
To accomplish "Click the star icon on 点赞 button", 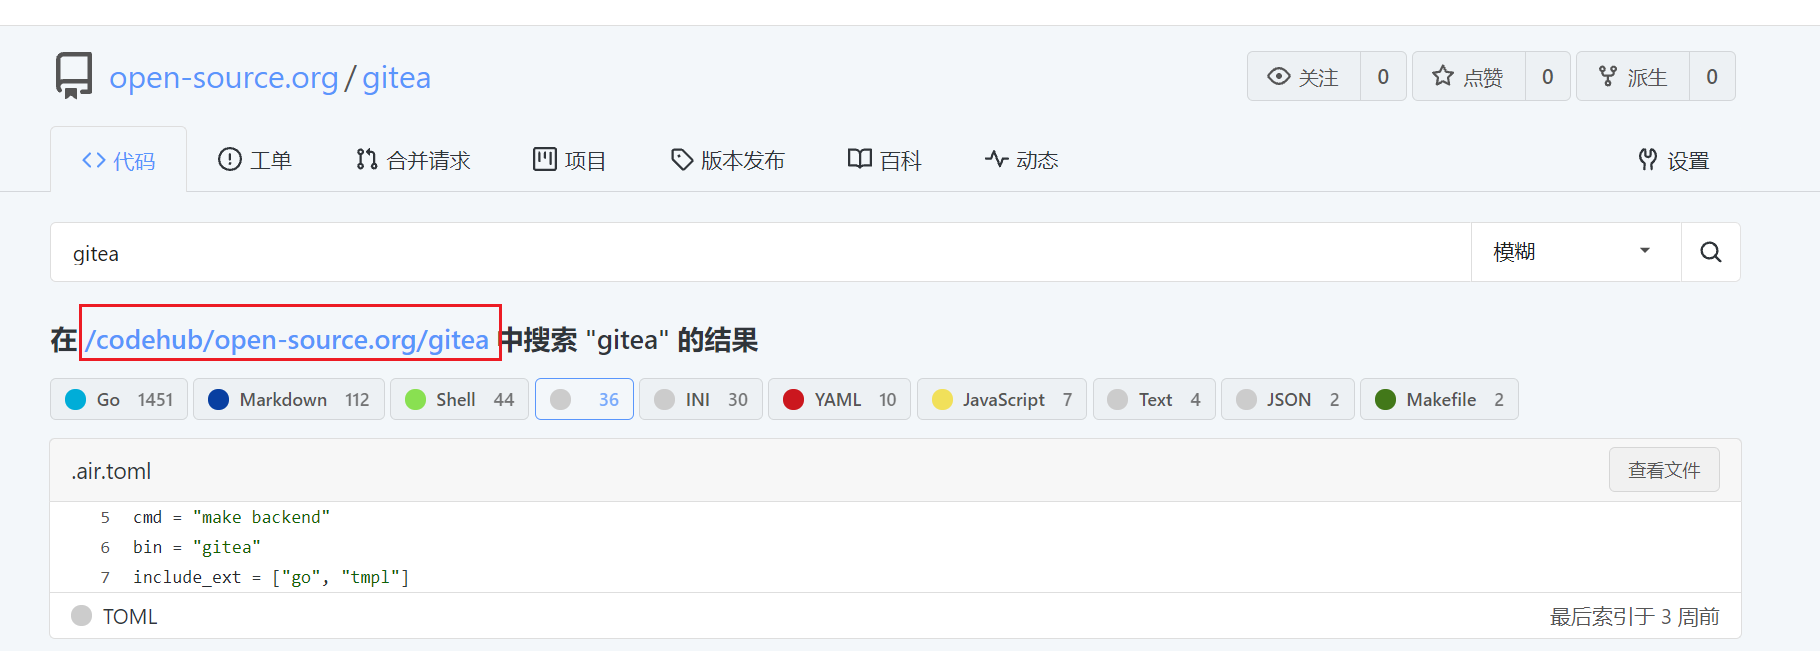I will 1443,76.
